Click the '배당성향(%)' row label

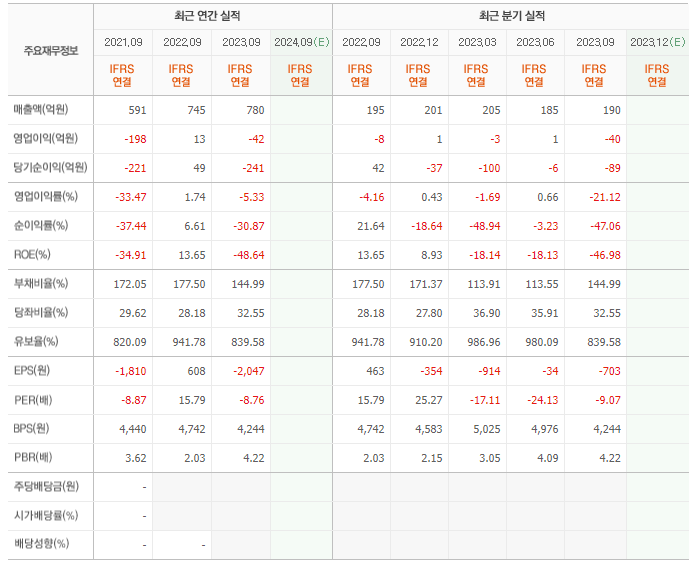[x=41, y=543]
